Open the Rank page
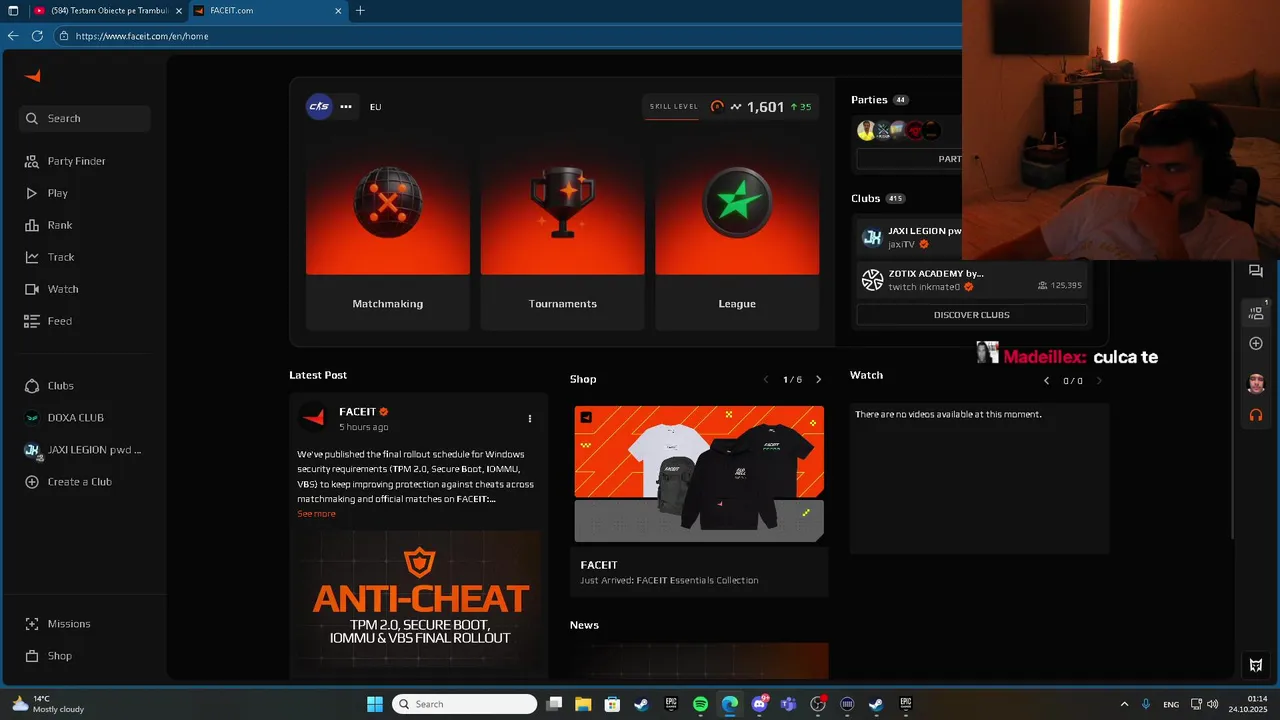The width and height of the screenshot is (1280, 720). point(49,225)
